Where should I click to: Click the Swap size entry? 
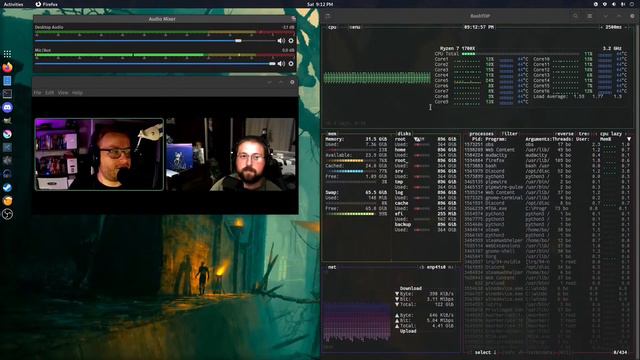click(x=356, y=192)
